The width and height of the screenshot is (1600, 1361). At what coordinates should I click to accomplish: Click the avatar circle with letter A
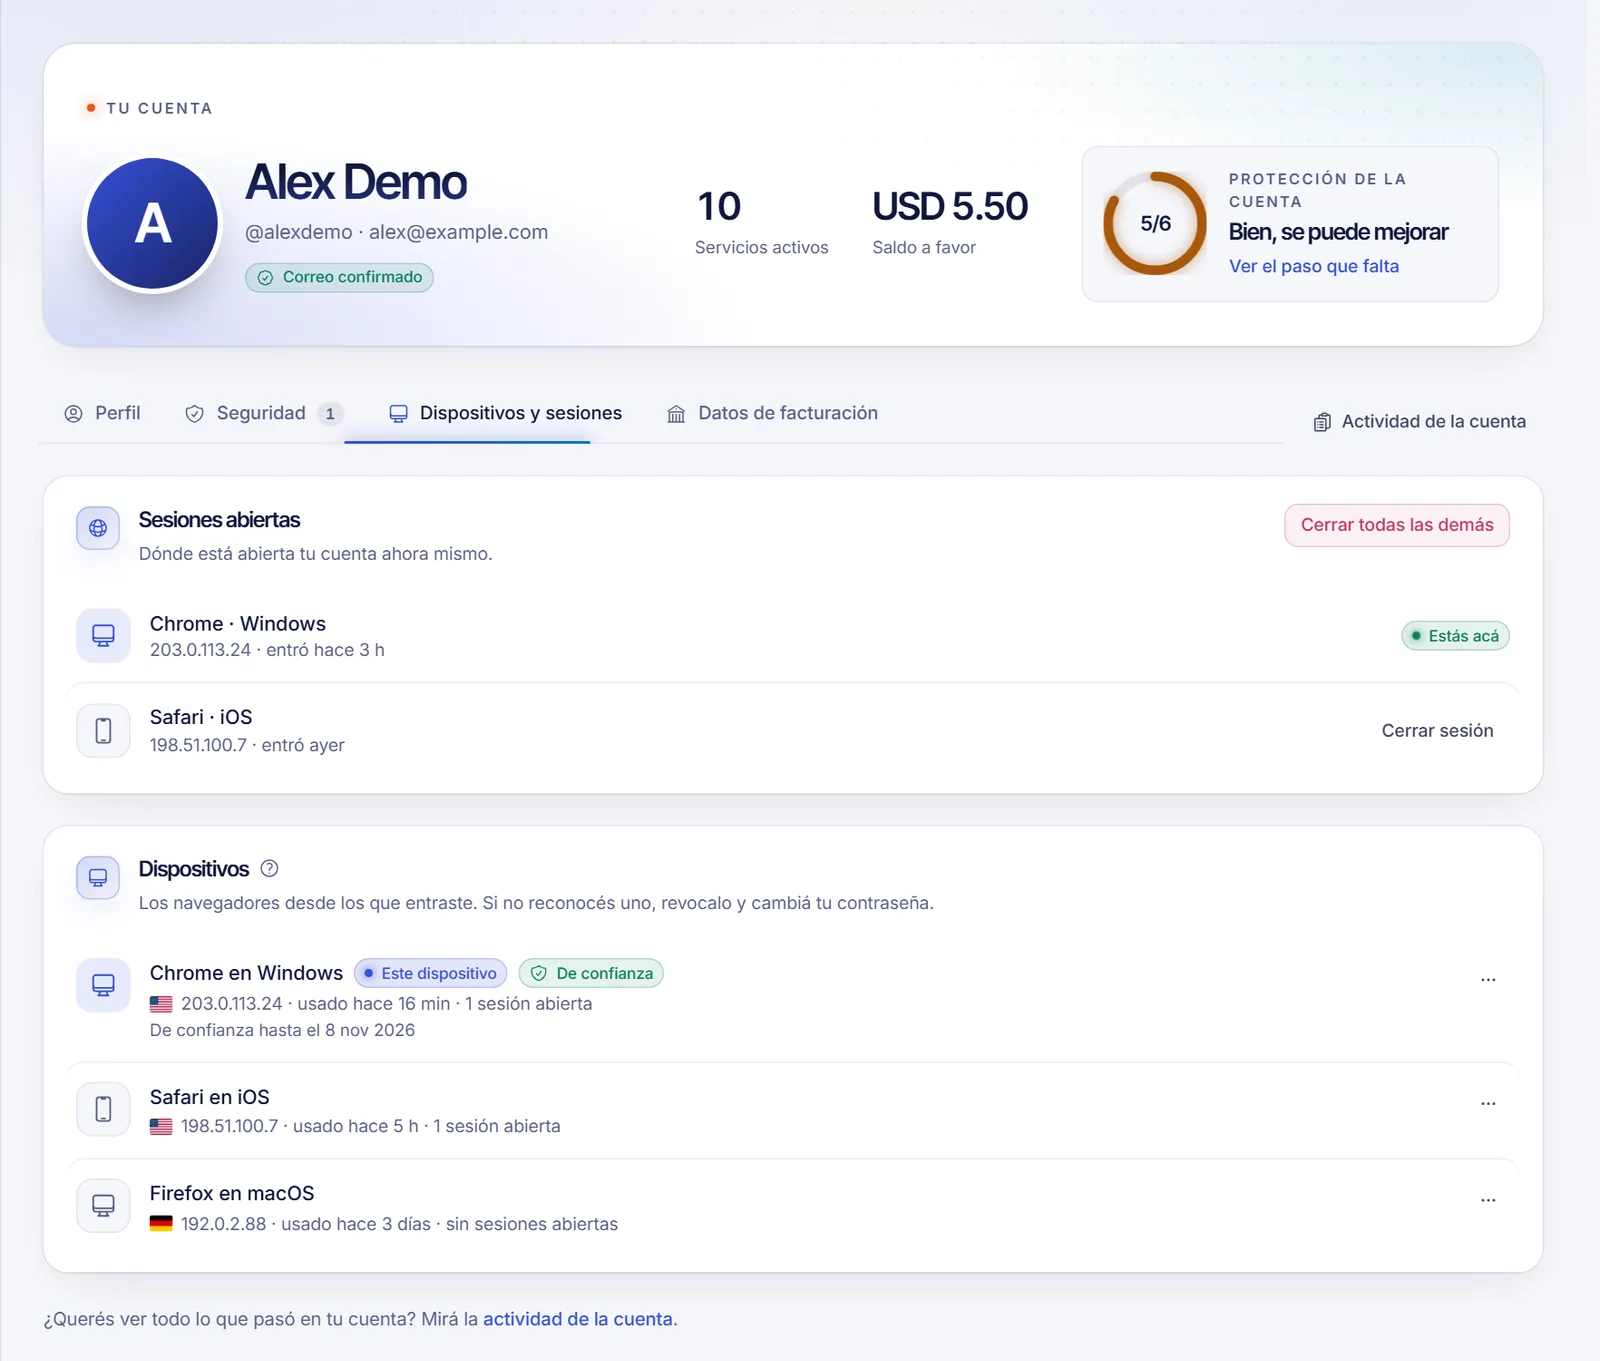tap(152, 224)
